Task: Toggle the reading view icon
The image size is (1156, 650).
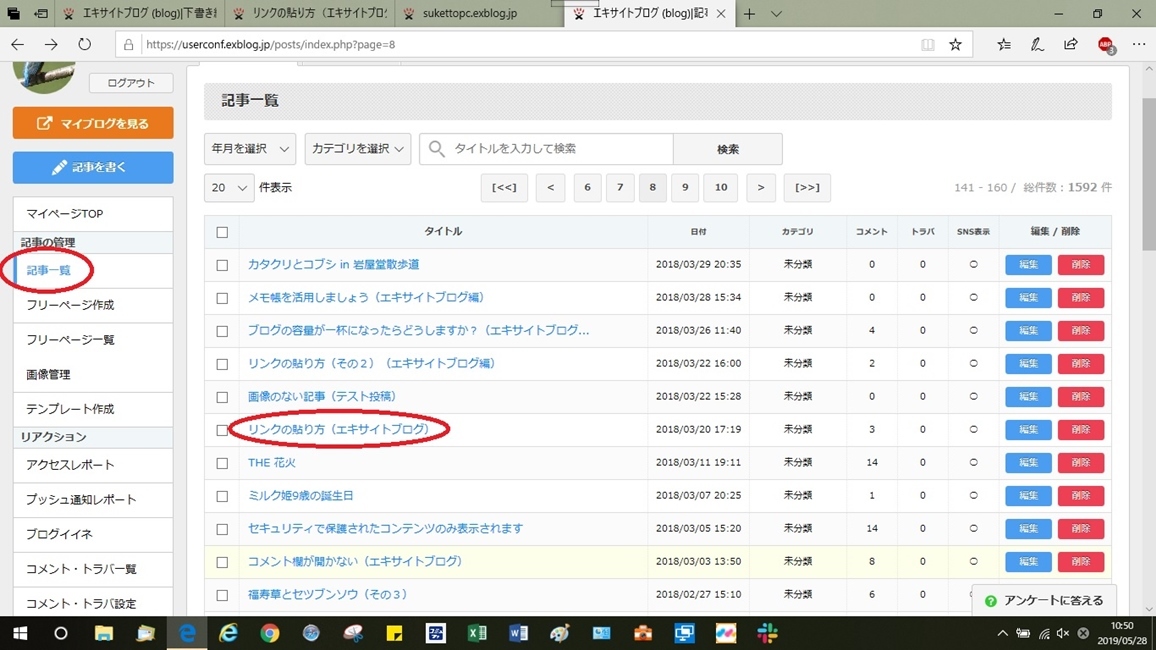Action: [x=927, y=44]
